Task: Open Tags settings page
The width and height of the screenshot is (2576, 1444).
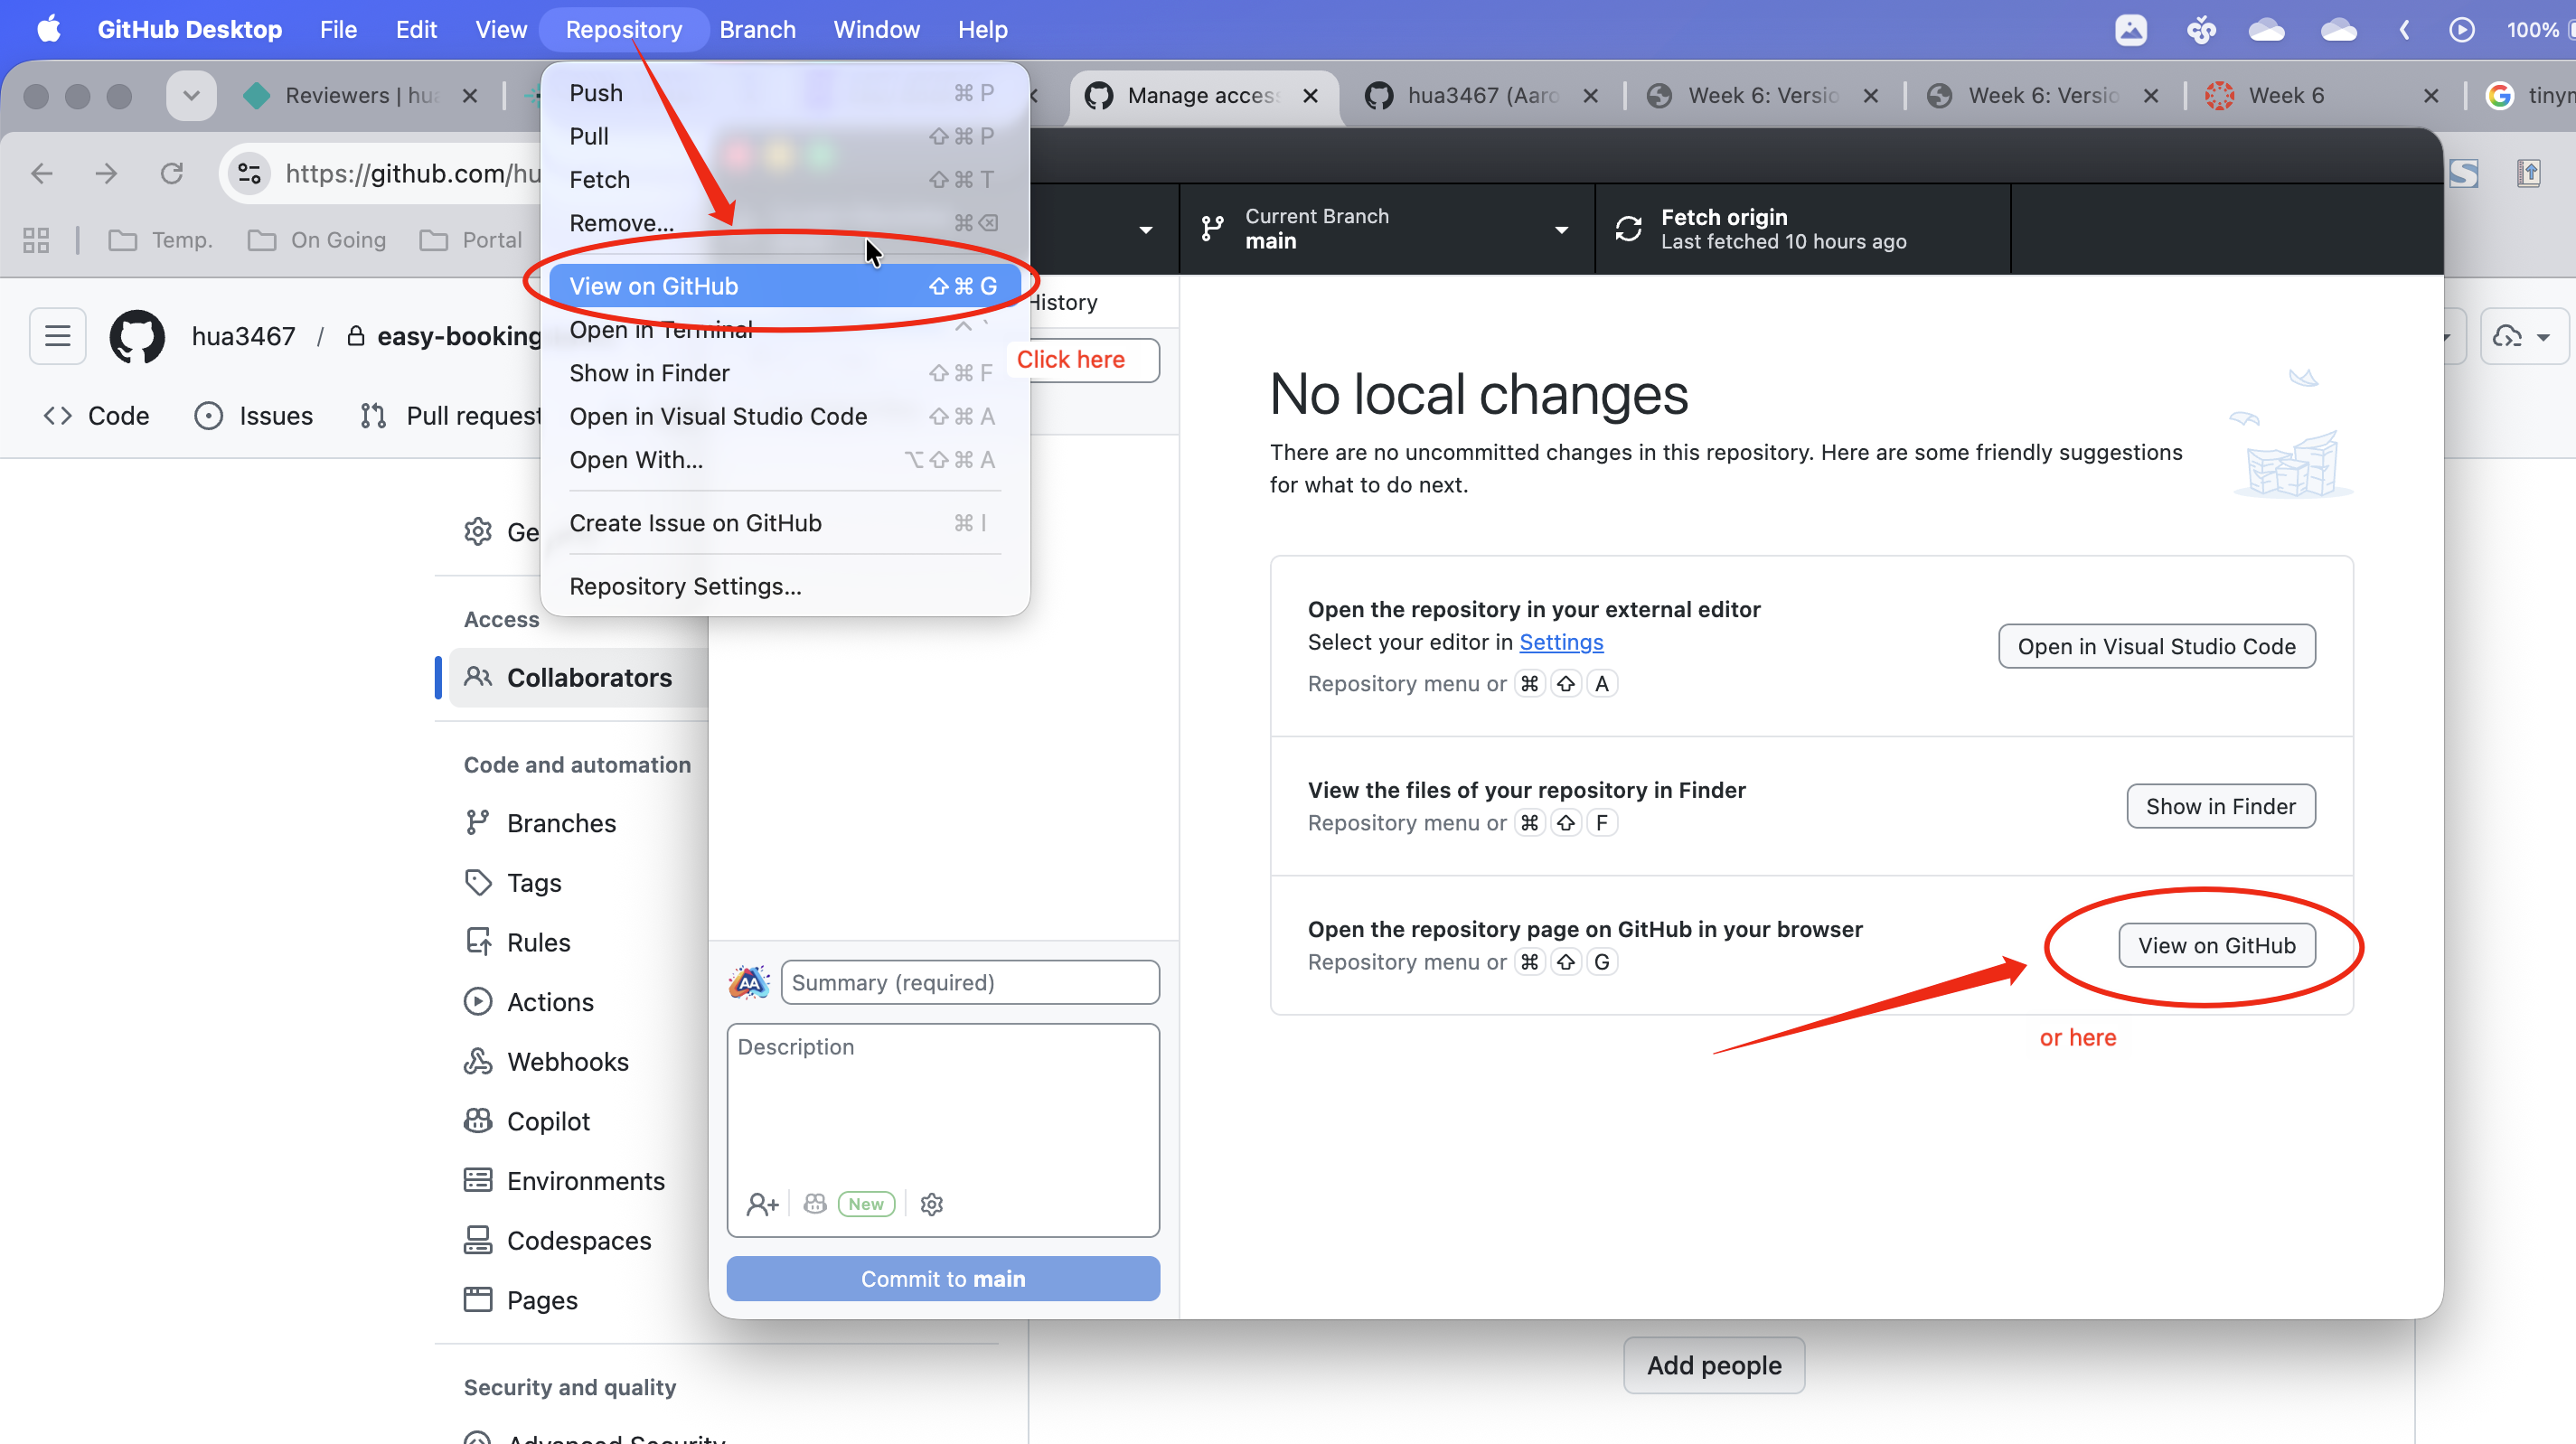Action: (513, 882)
